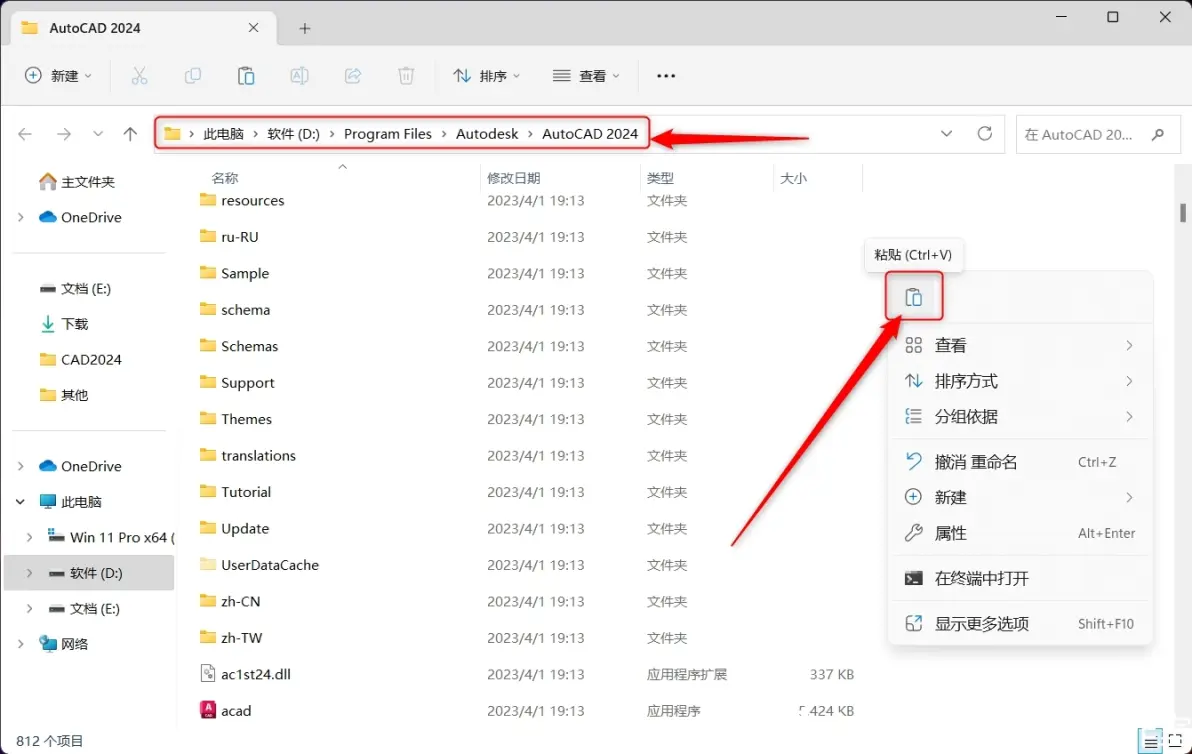Click the Delete trash icon in toolbar

click(x=406, y=76)
